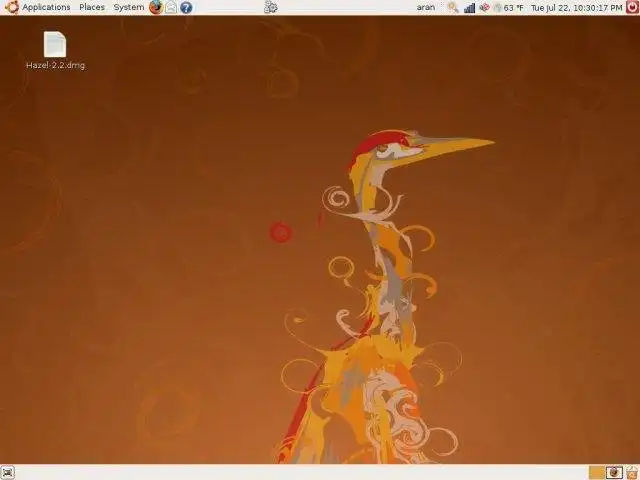Click the user name 'aran'
The height and width of the screenshot is (480, 640).
tap(426, 7)
